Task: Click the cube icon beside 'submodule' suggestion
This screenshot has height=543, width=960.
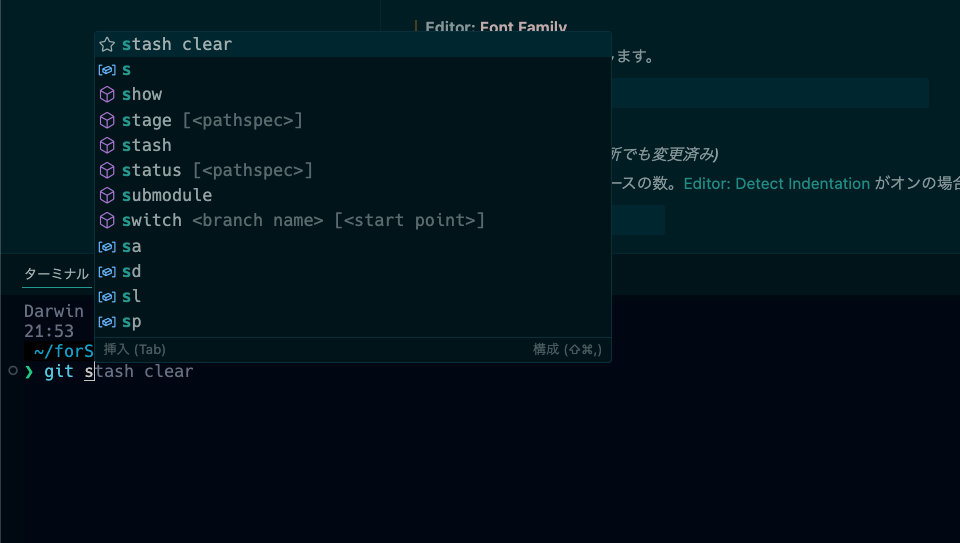Action: click(107, 196)
